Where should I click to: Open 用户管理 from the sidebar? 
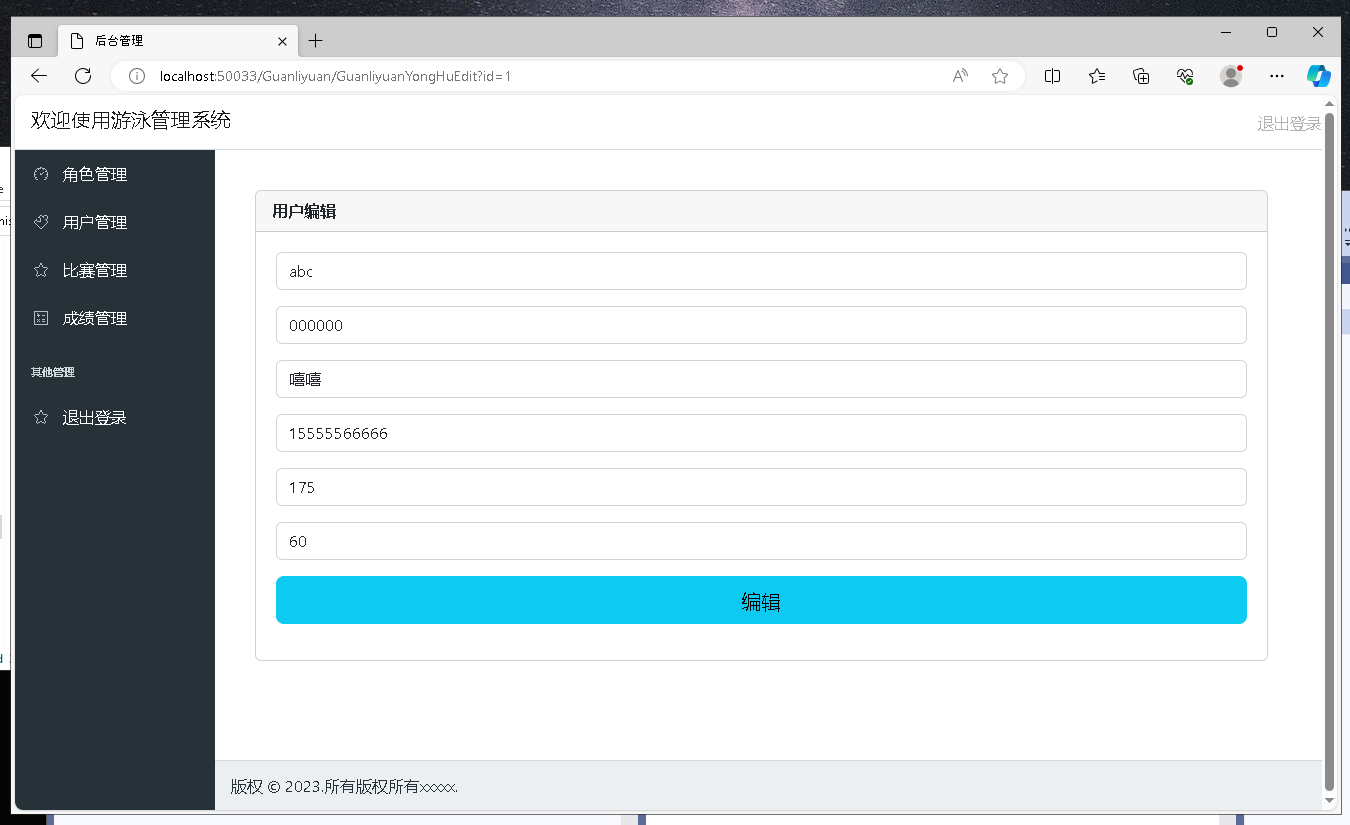[95, 222]
